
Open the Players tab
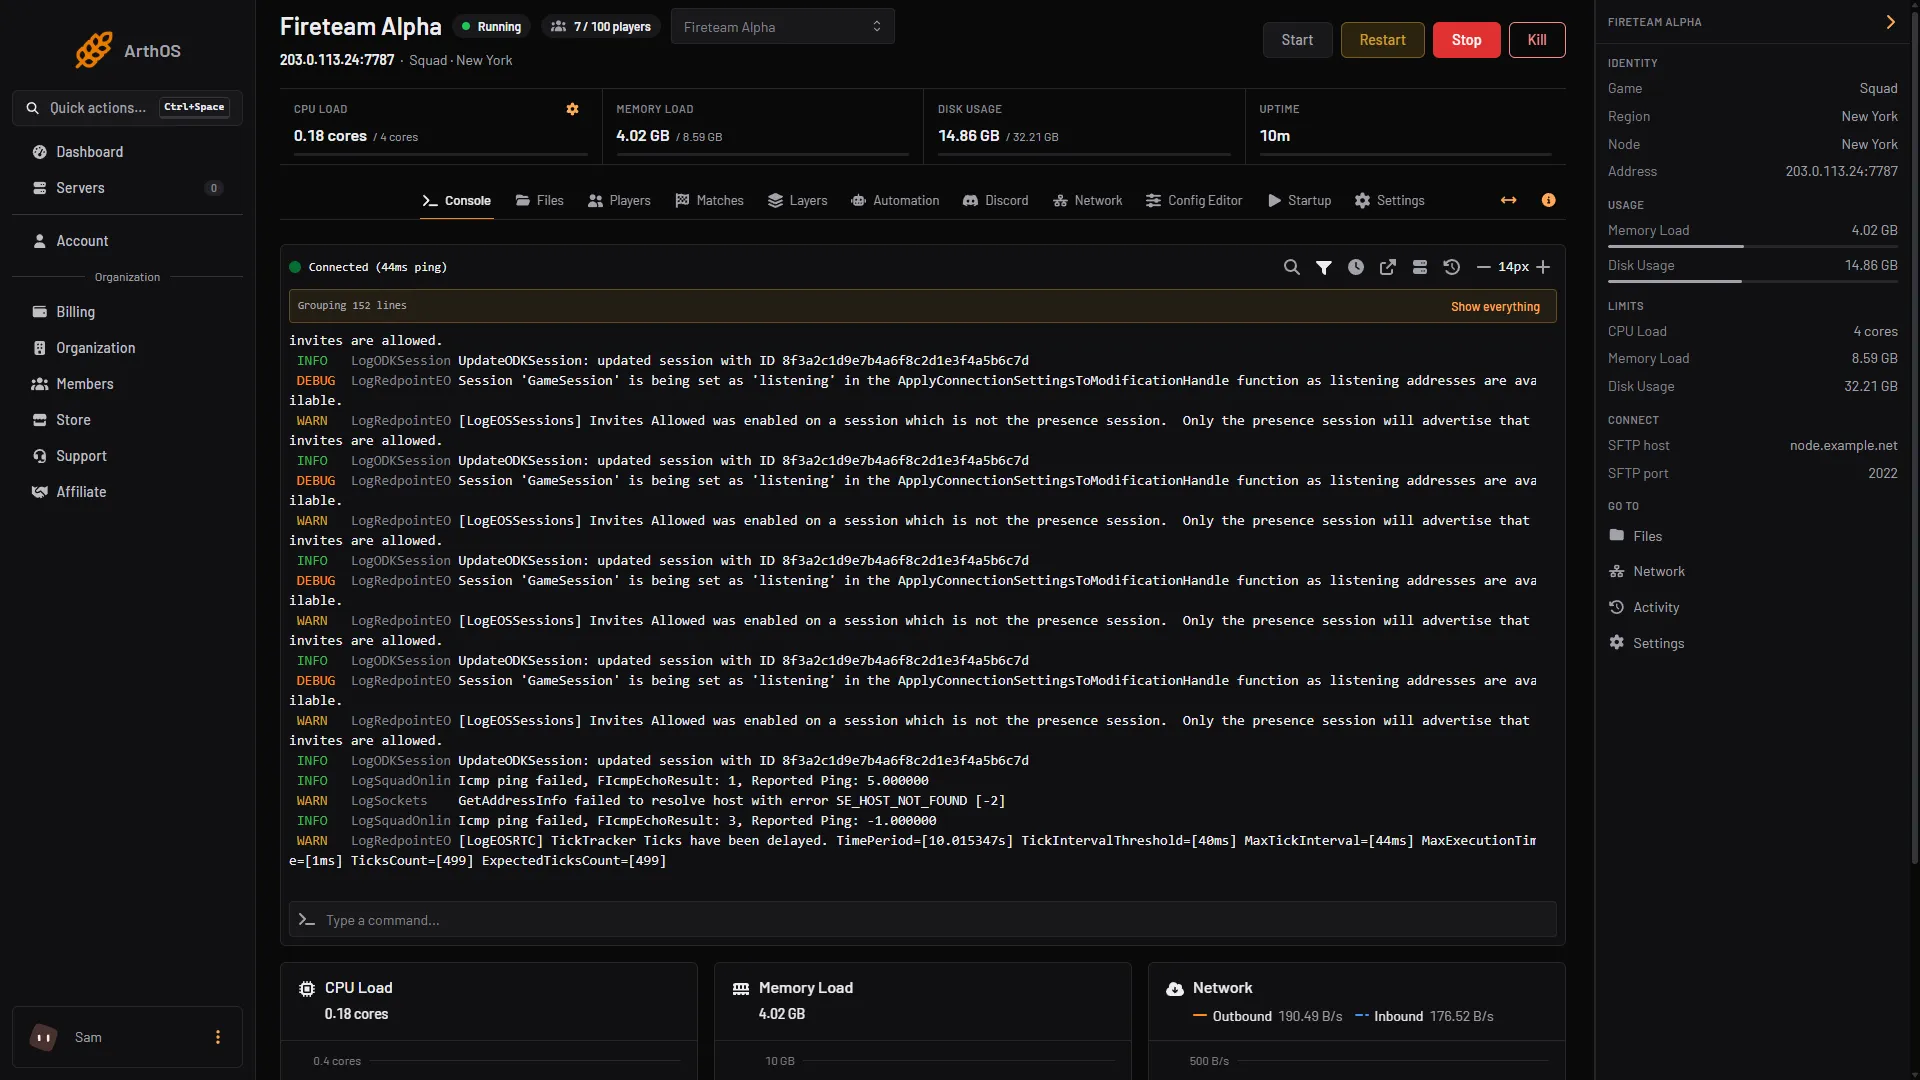point(619,201)
